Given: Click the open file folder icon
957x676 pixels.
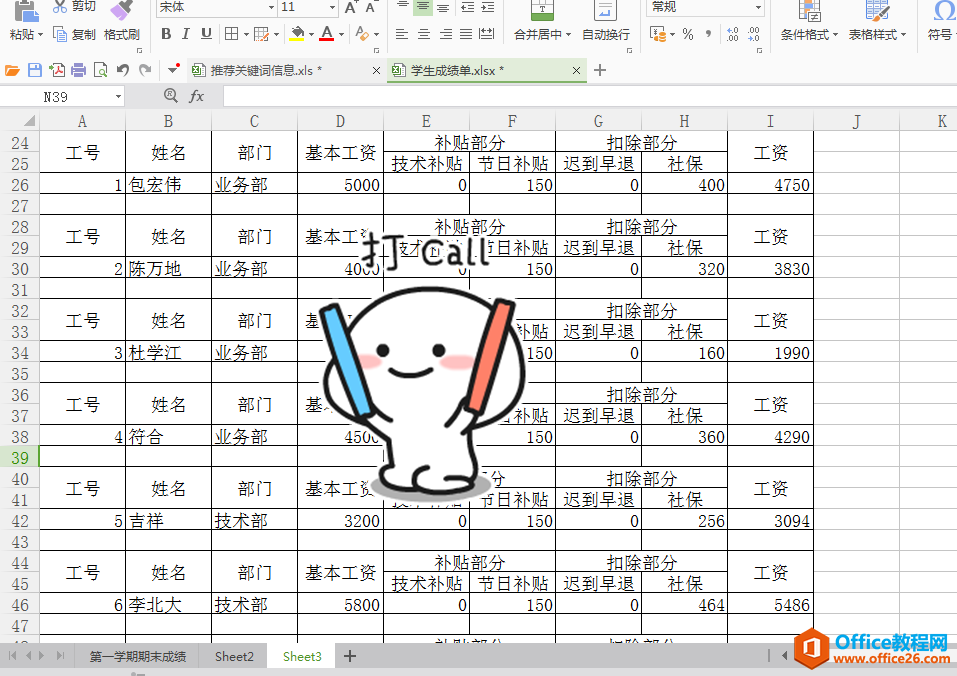Looking at the screenshot, I should click(12, 71).
